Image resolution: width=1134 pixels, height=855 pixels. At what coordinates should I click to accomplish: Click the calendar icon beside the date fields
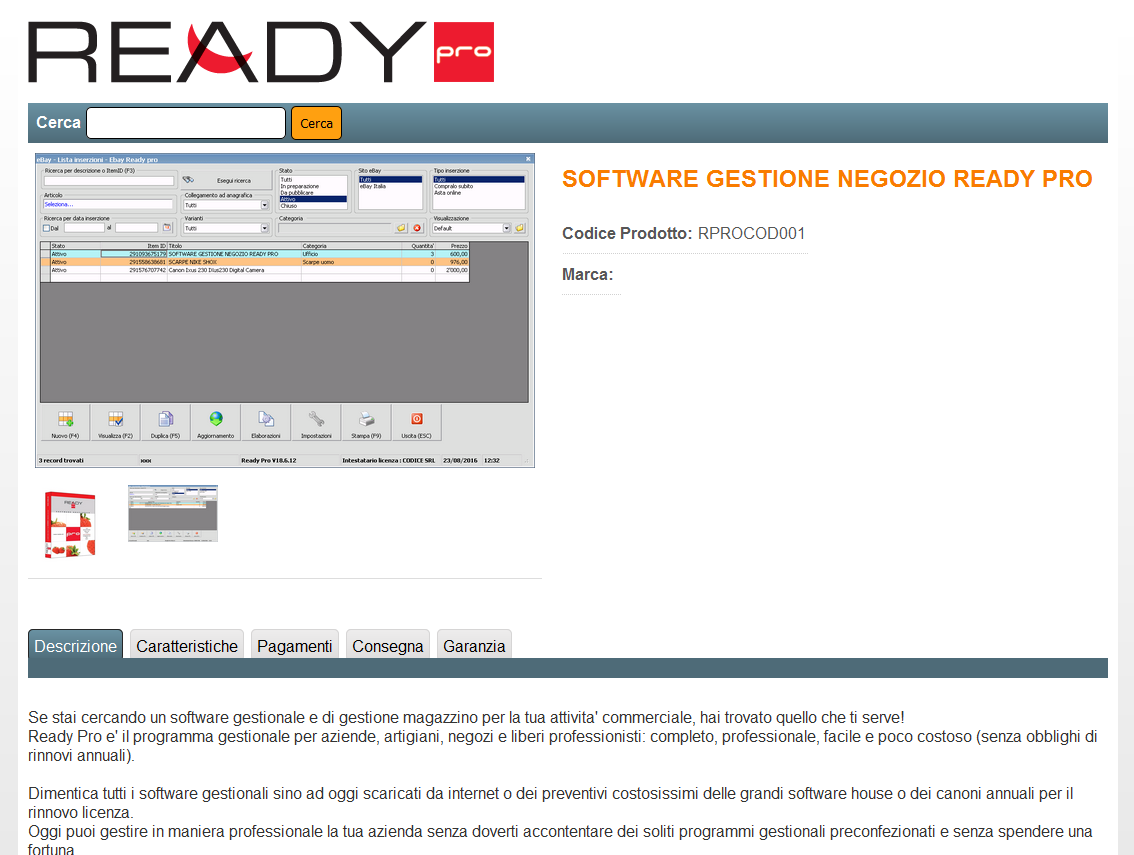[167, 228]
